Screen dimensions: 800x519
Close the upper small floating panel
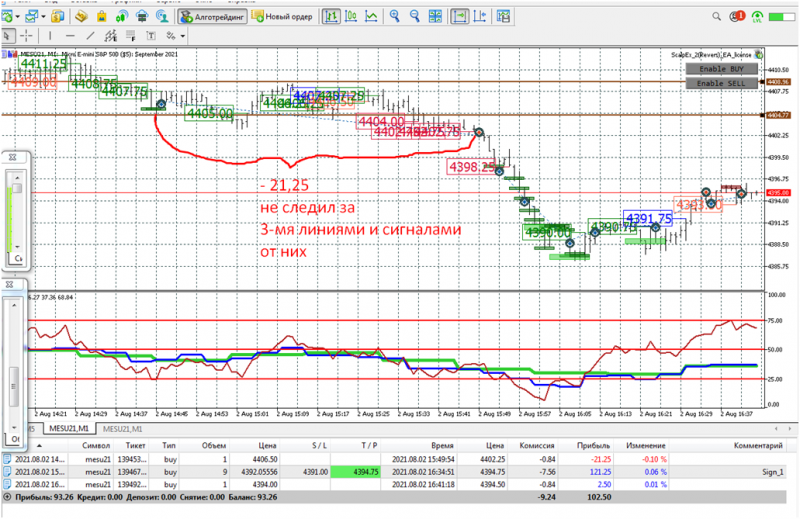[x=13, y=157]
